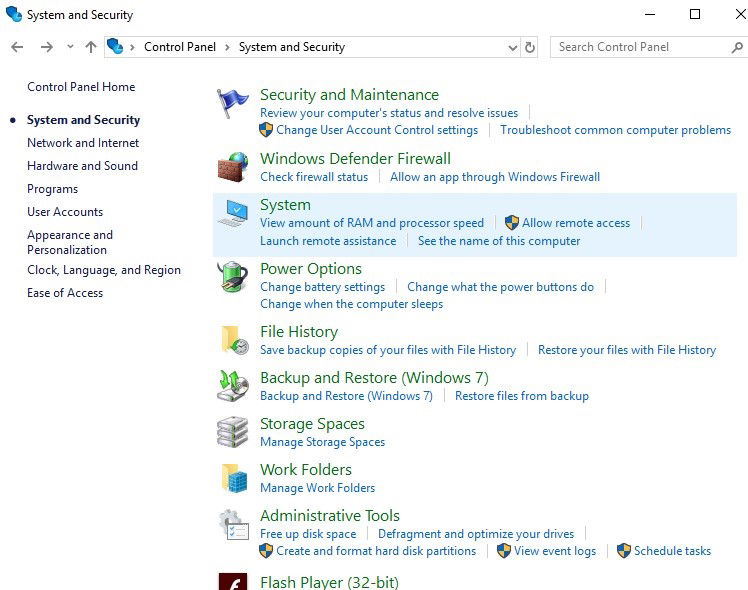The height and width of the screenshot is (590, 748).
Task: Open the System heading link
Action: click(285, 205)
